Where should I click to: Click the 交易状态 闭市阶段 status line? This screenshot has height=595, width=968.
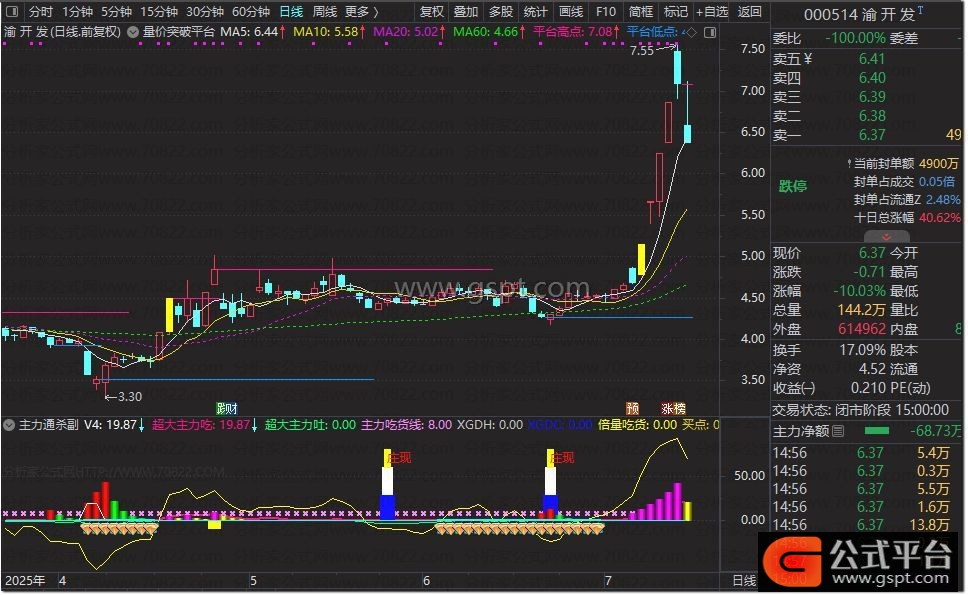click(860, 410)
